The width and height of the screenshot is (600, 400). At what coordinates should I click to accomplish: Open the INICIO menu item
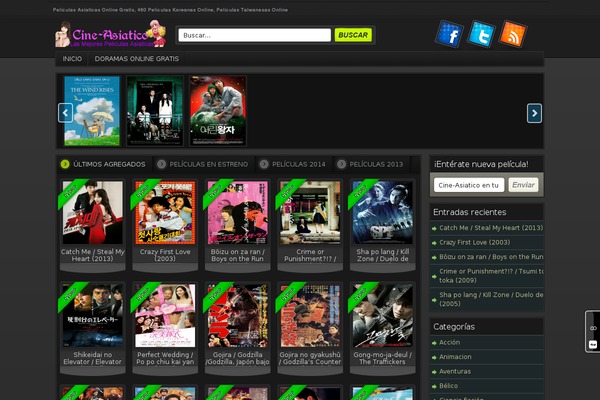point(72,59)
